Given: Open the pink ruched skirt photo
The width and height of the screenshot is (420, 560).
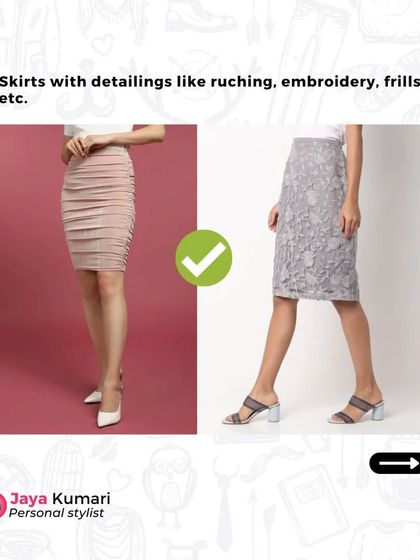Looking at the screenshot, I should (x=98, y=279).
